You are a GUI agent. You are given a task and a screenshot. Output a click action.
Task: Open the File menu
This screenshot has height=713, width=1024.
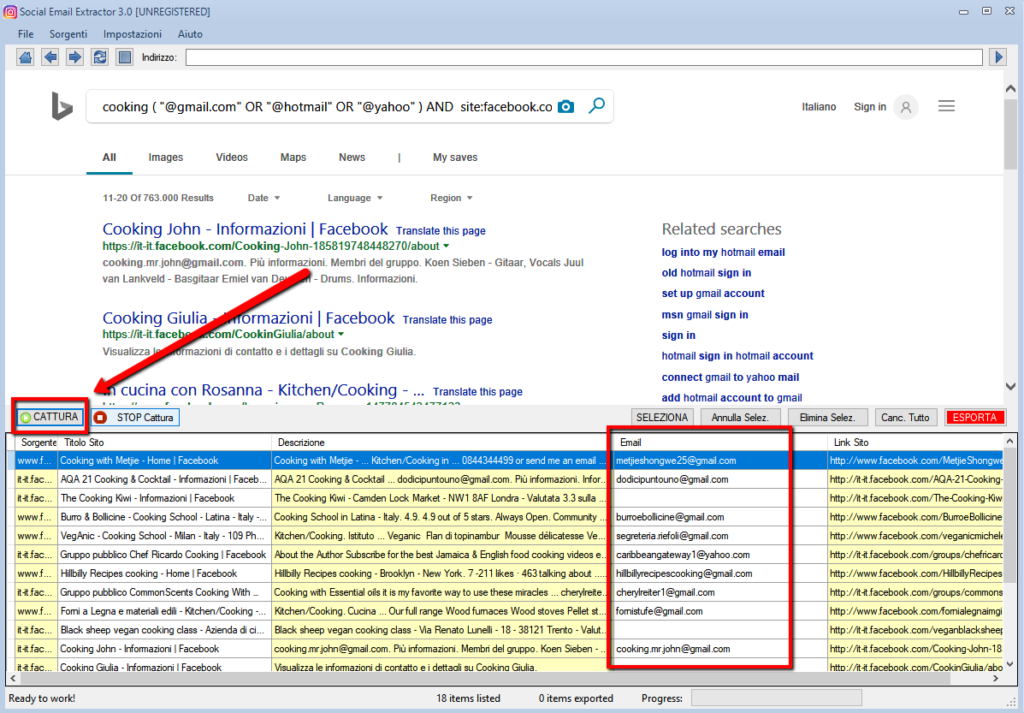(25, 34)
